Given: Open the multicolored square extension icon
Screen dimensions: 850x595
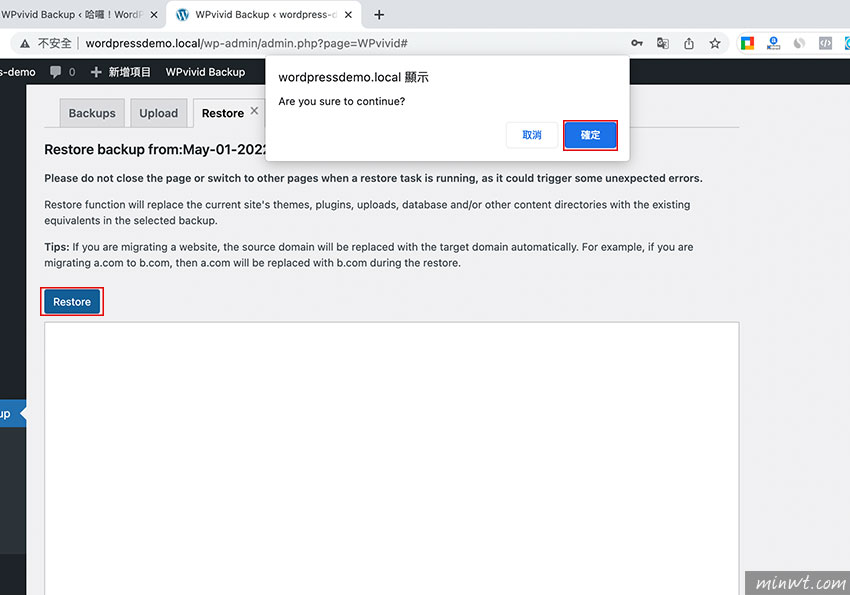Looking at the screenshot, I should coord(748,43).
